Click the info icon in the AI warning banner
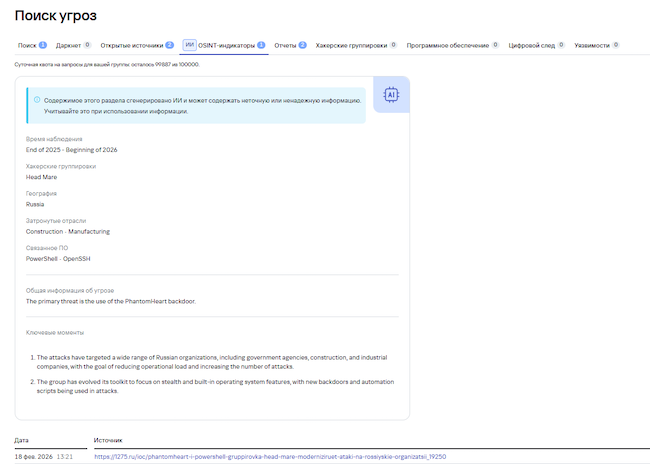This screenshot has width=650, height=464. pyautogui.click(x=37, y=100)
